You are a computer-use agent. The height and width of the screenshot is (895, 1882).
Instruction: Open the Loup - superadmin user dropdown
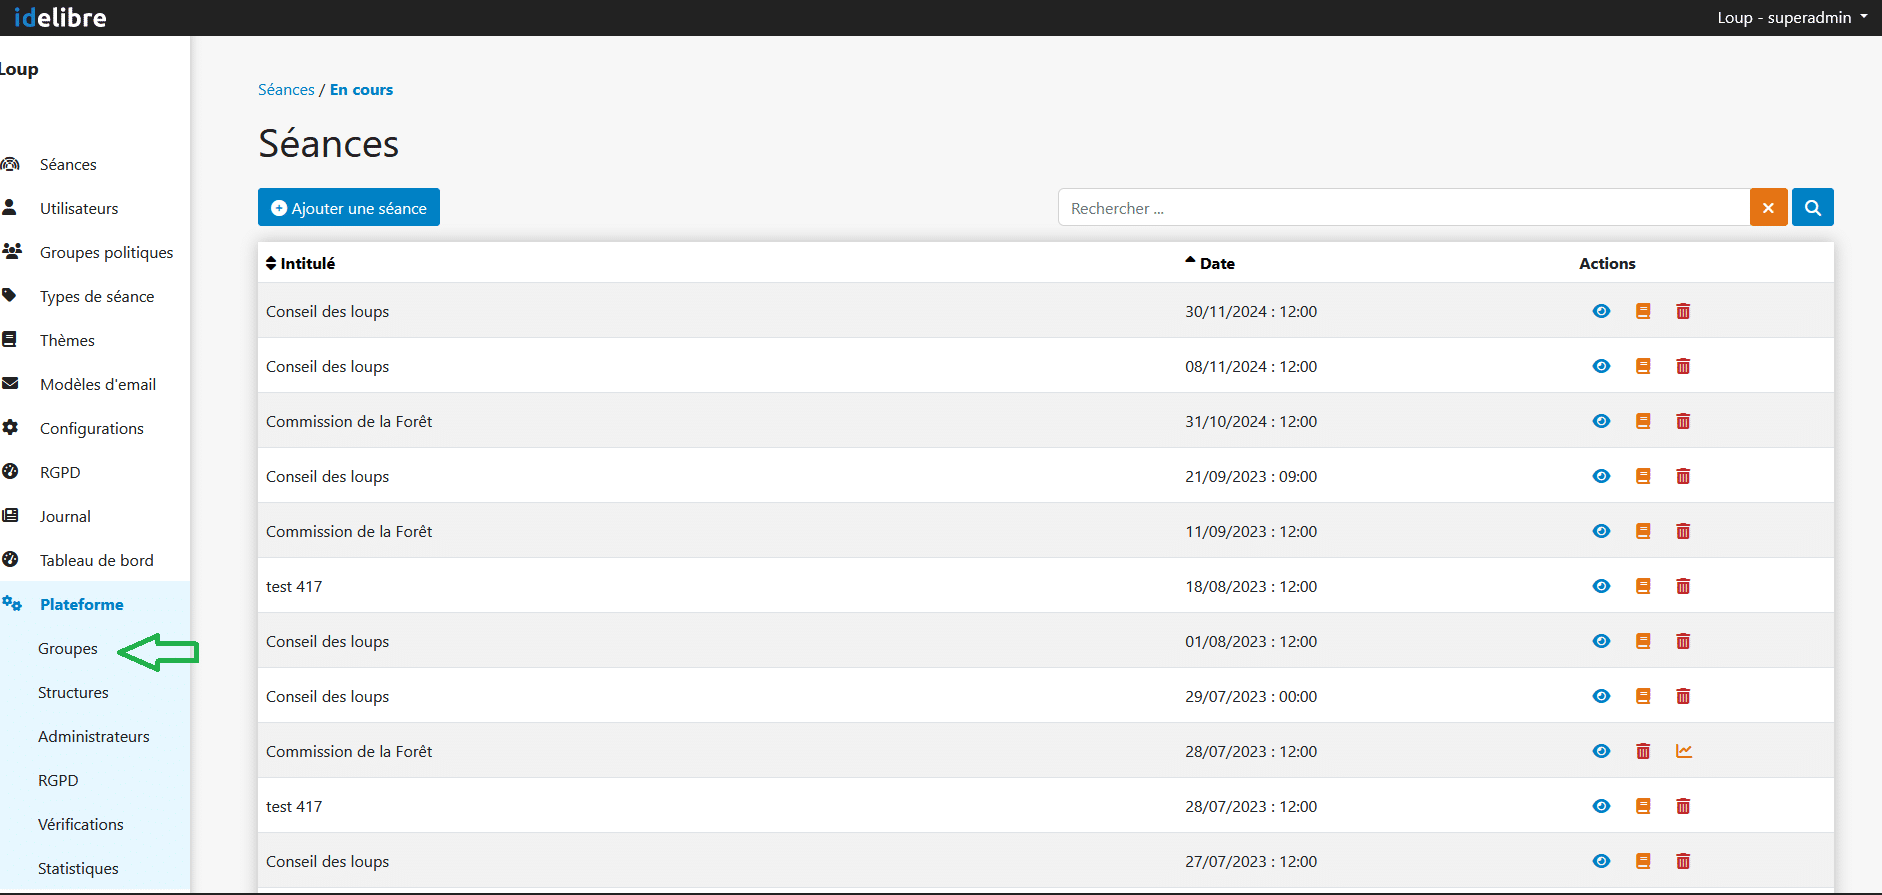[1792, 18]
